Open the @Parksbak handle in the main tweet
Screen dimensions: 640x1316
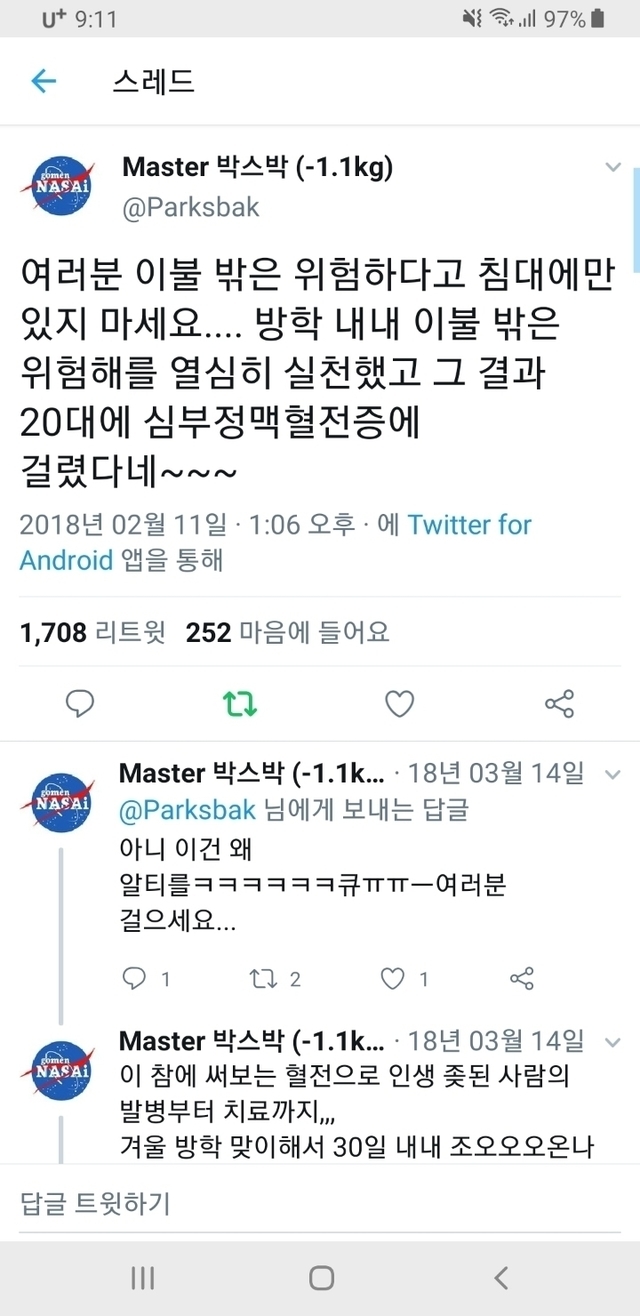(x=191, y=207)
